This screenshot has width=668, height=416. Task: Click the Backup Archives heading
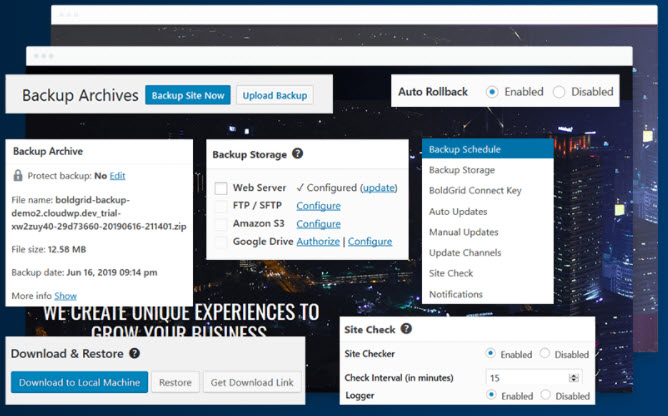tap(80, 95)
